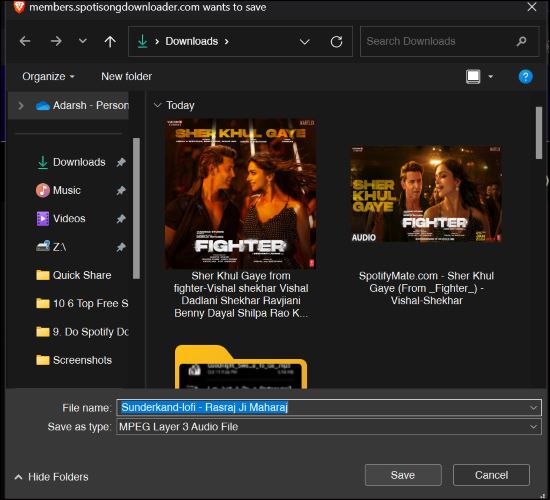Image resolution: width=550 pixels, height=500 pixels.
Task: Select the 'SpotifyMate.com - Sher Khul' filename
Action: point(426,288)
